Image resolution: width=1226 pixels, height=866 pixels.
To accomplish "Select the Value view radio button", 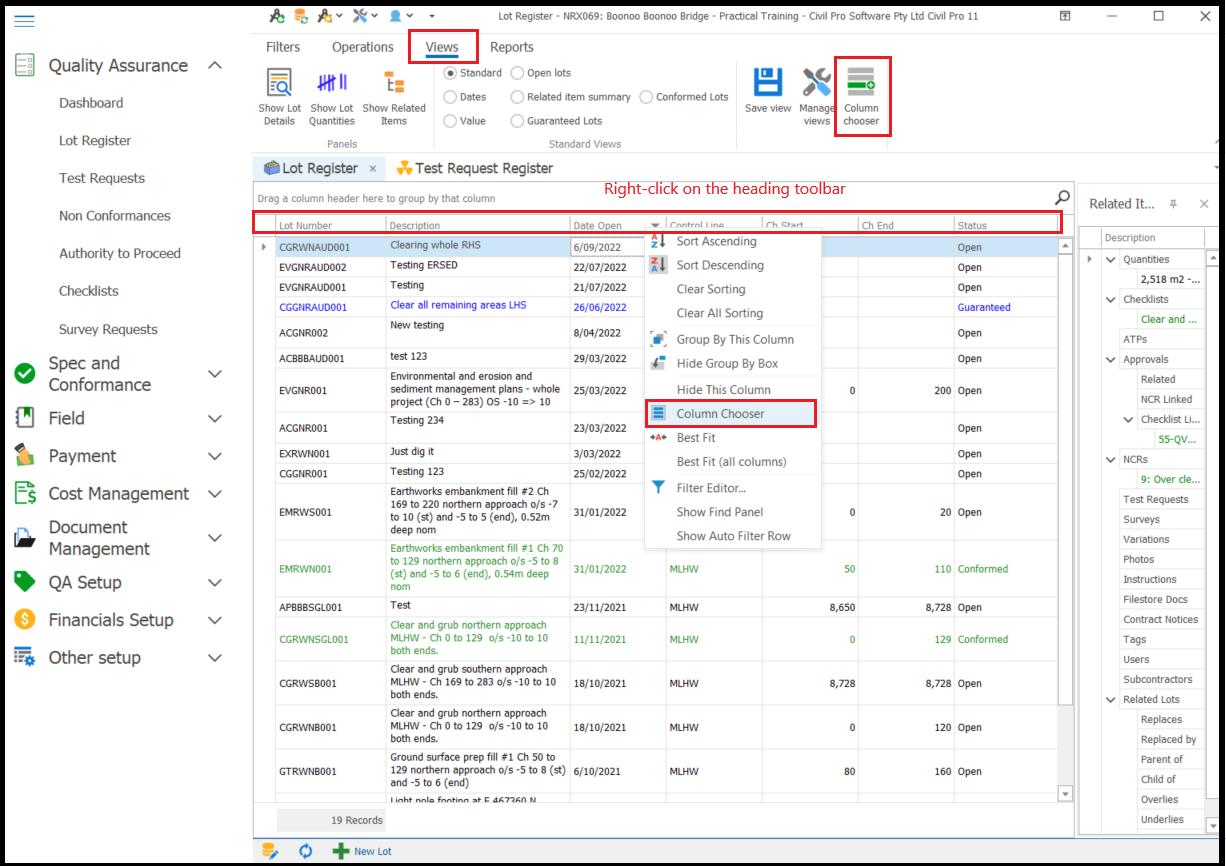I will click(451, 121).
